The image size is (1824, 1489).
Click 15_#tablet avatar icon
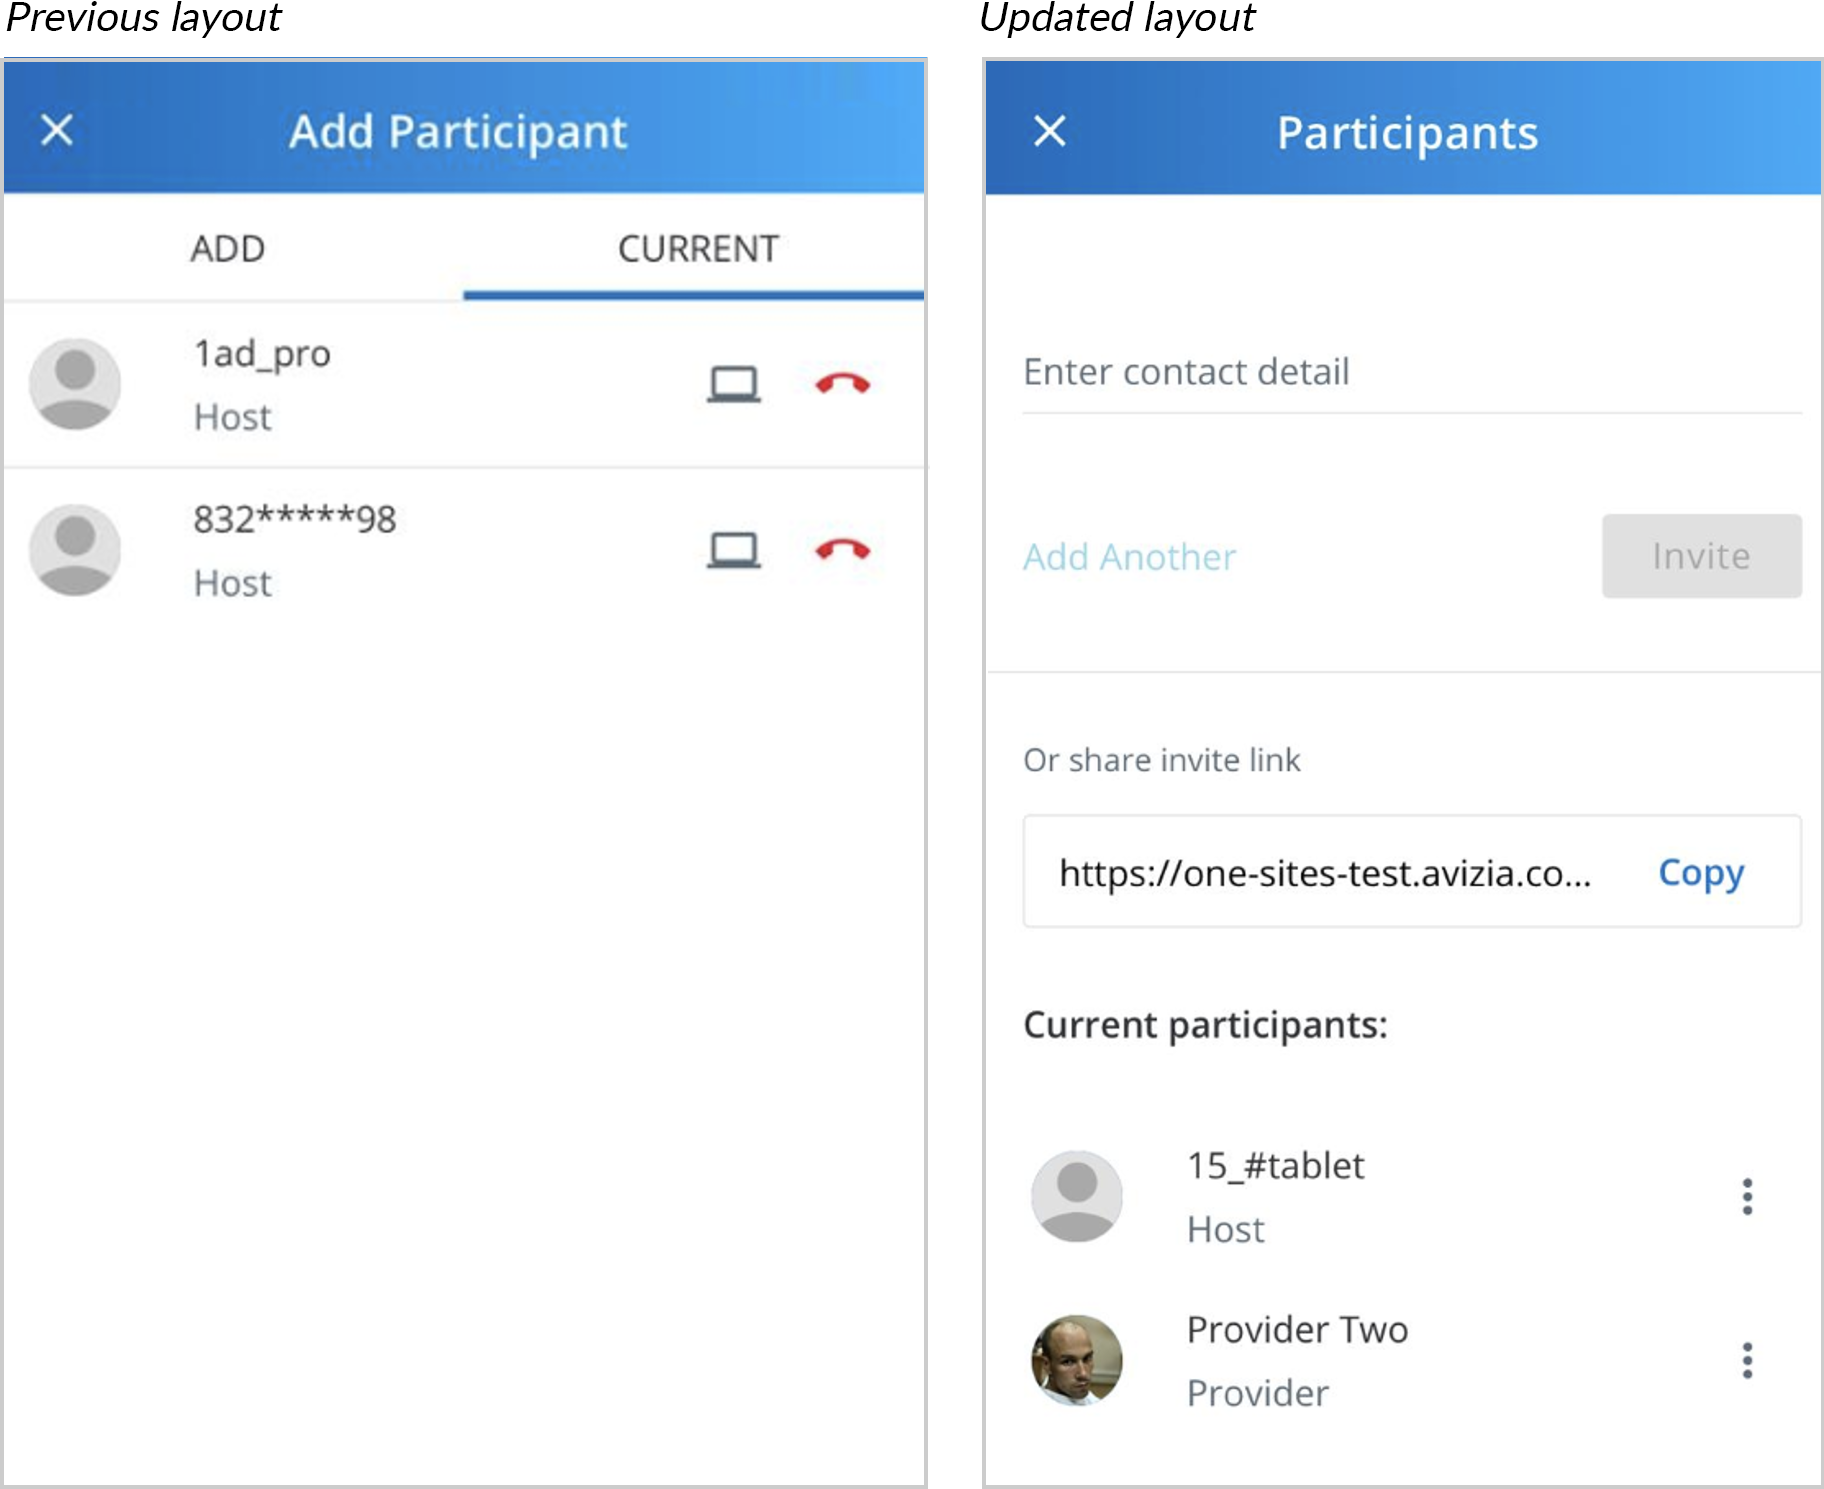point(1077,1196)
